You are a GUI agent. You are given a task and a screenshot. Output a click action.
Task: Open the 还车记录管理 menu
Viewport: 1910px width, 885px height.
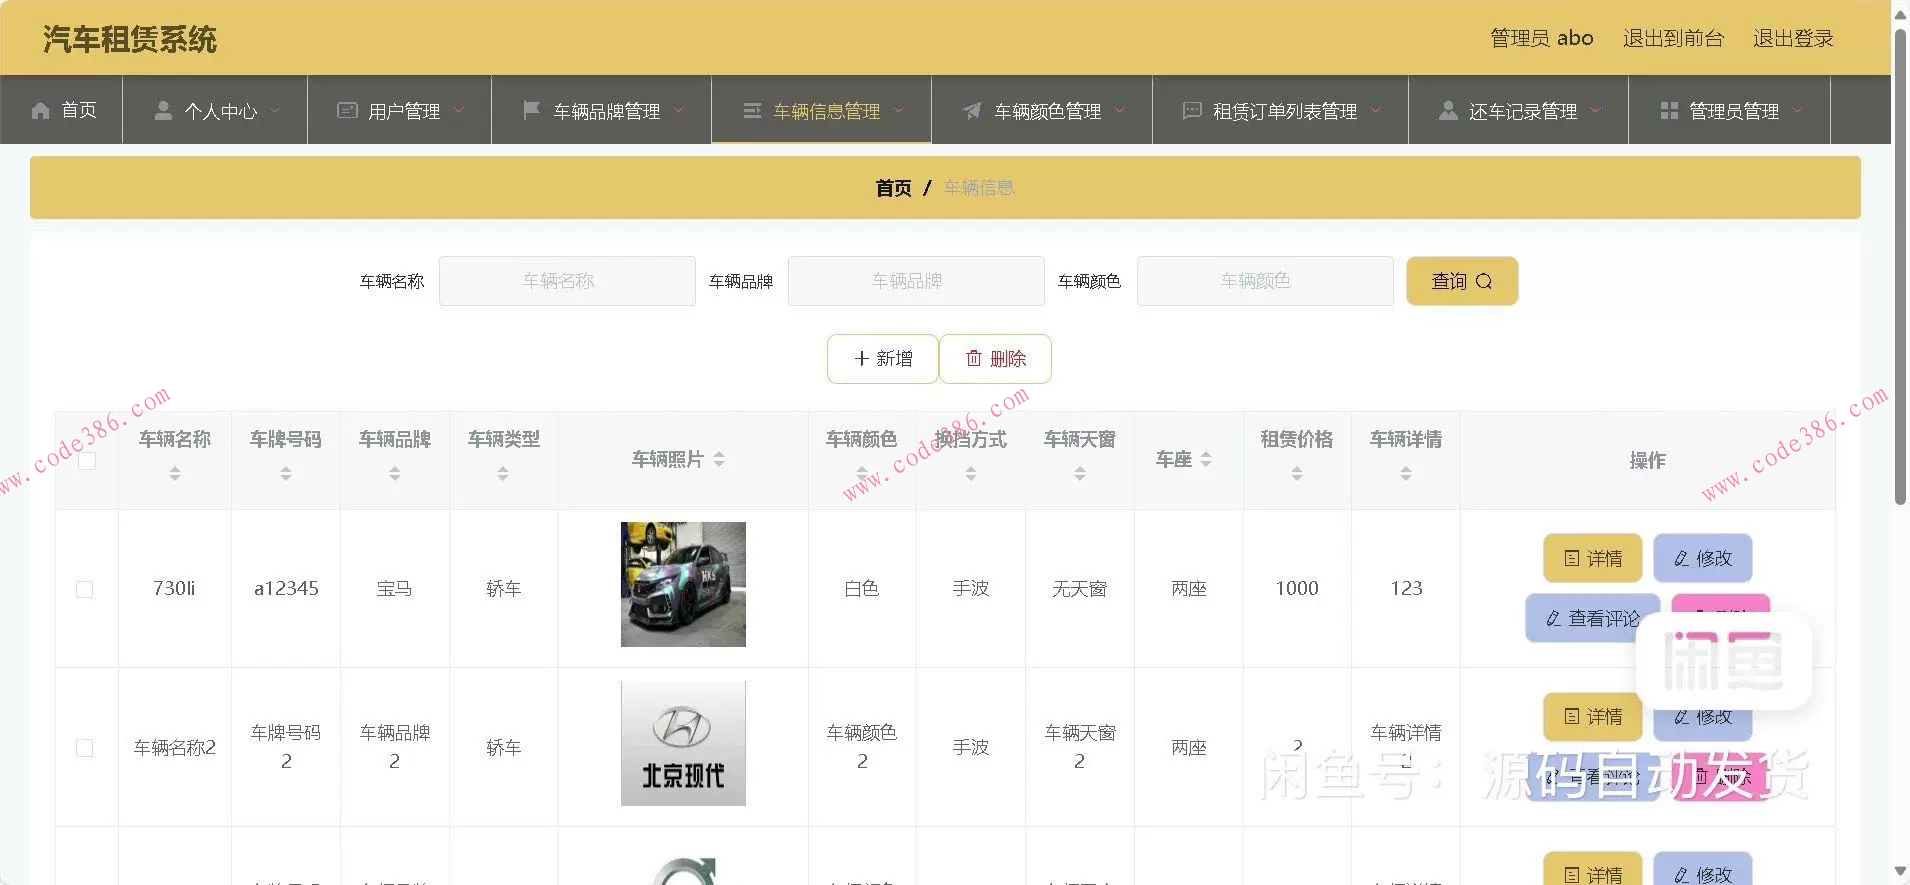(x=1519, y=110)
